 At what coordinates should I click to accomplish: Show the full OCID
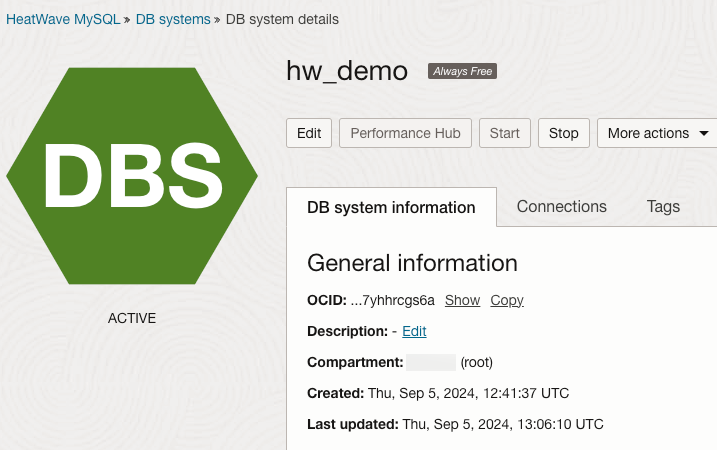click(x=462, y=300)
